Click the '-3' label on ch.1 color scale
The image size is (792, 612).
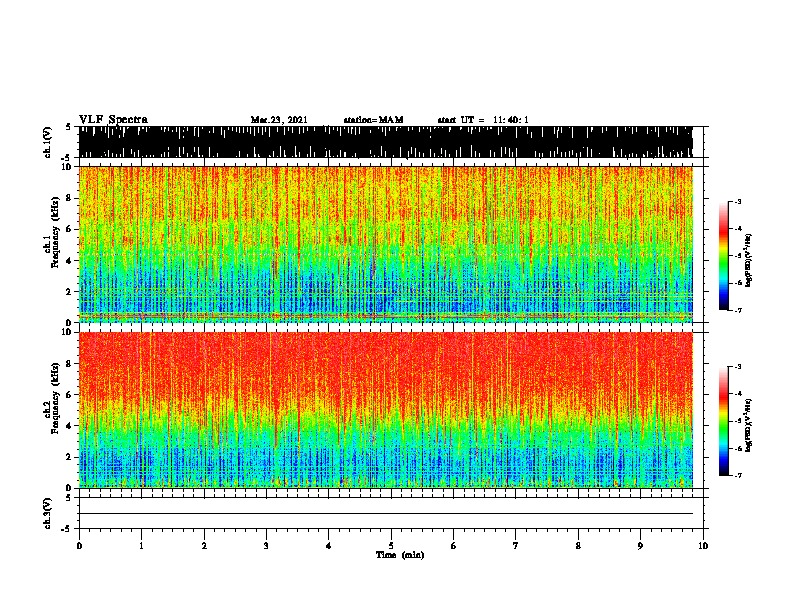737,201
